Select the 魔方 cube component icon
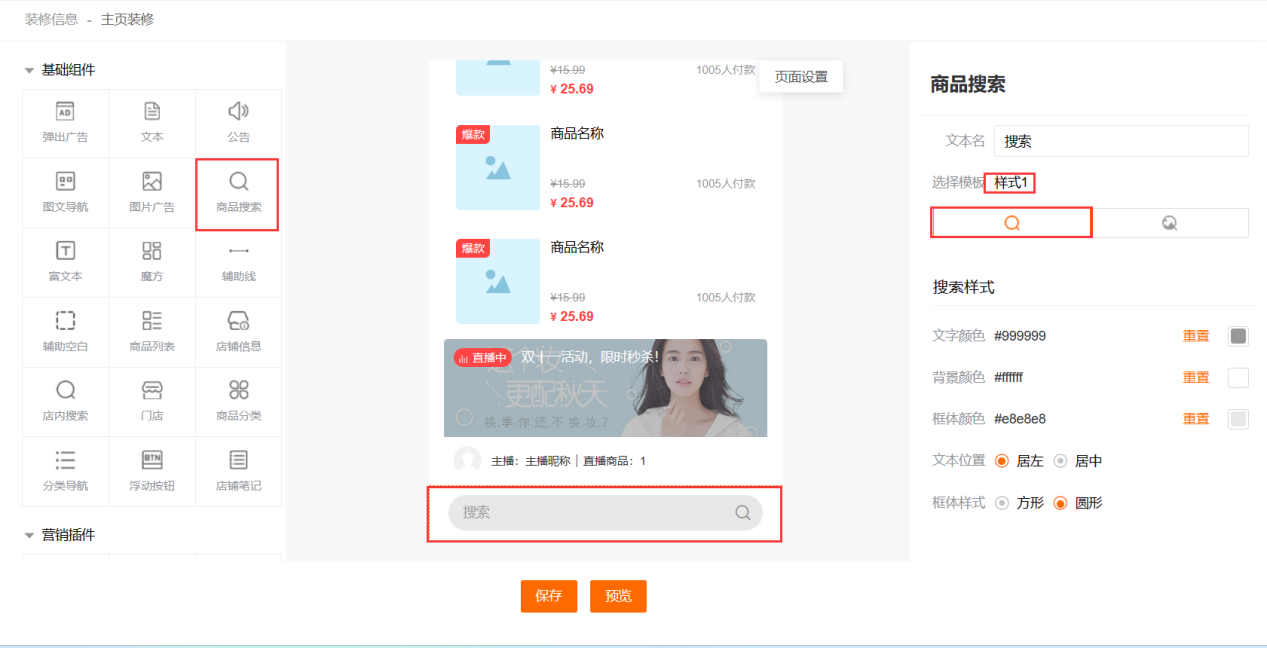Screen dimensions: 1267x648 152,250
